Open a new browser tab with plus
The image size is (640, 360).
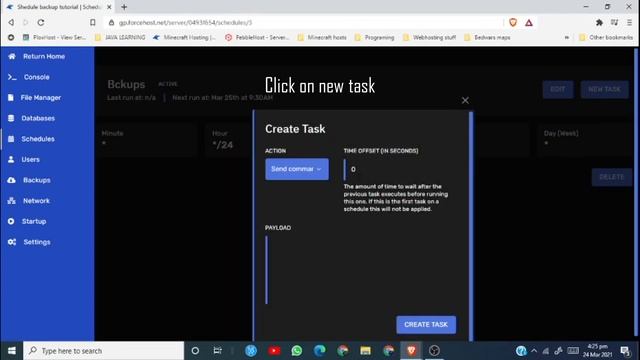click(x=124, y=7)
